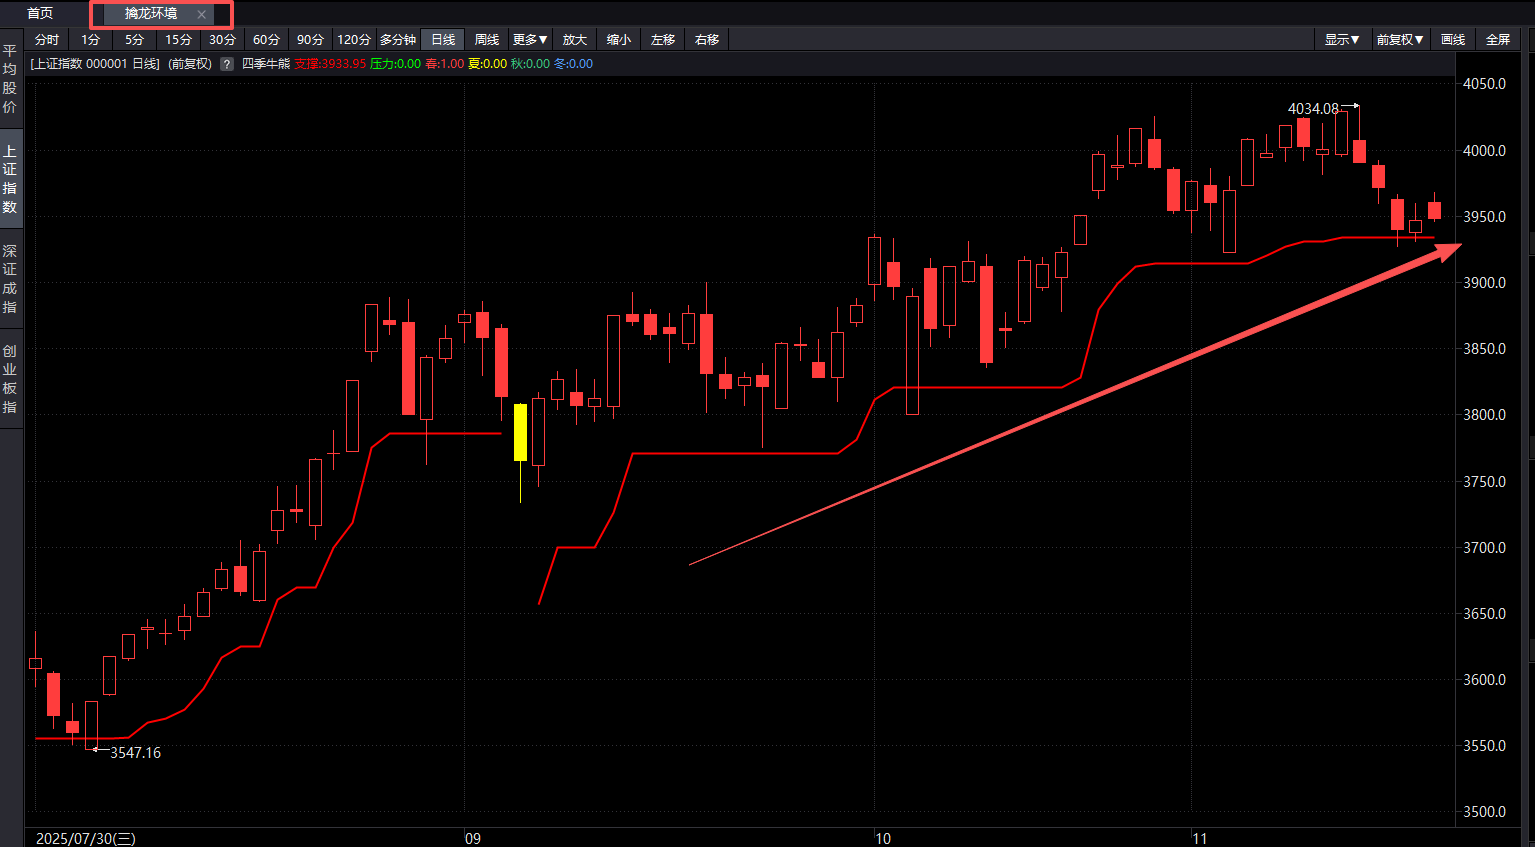Click the 春:1.00 indicator value

pyautogui.click(x=445, y=64)
